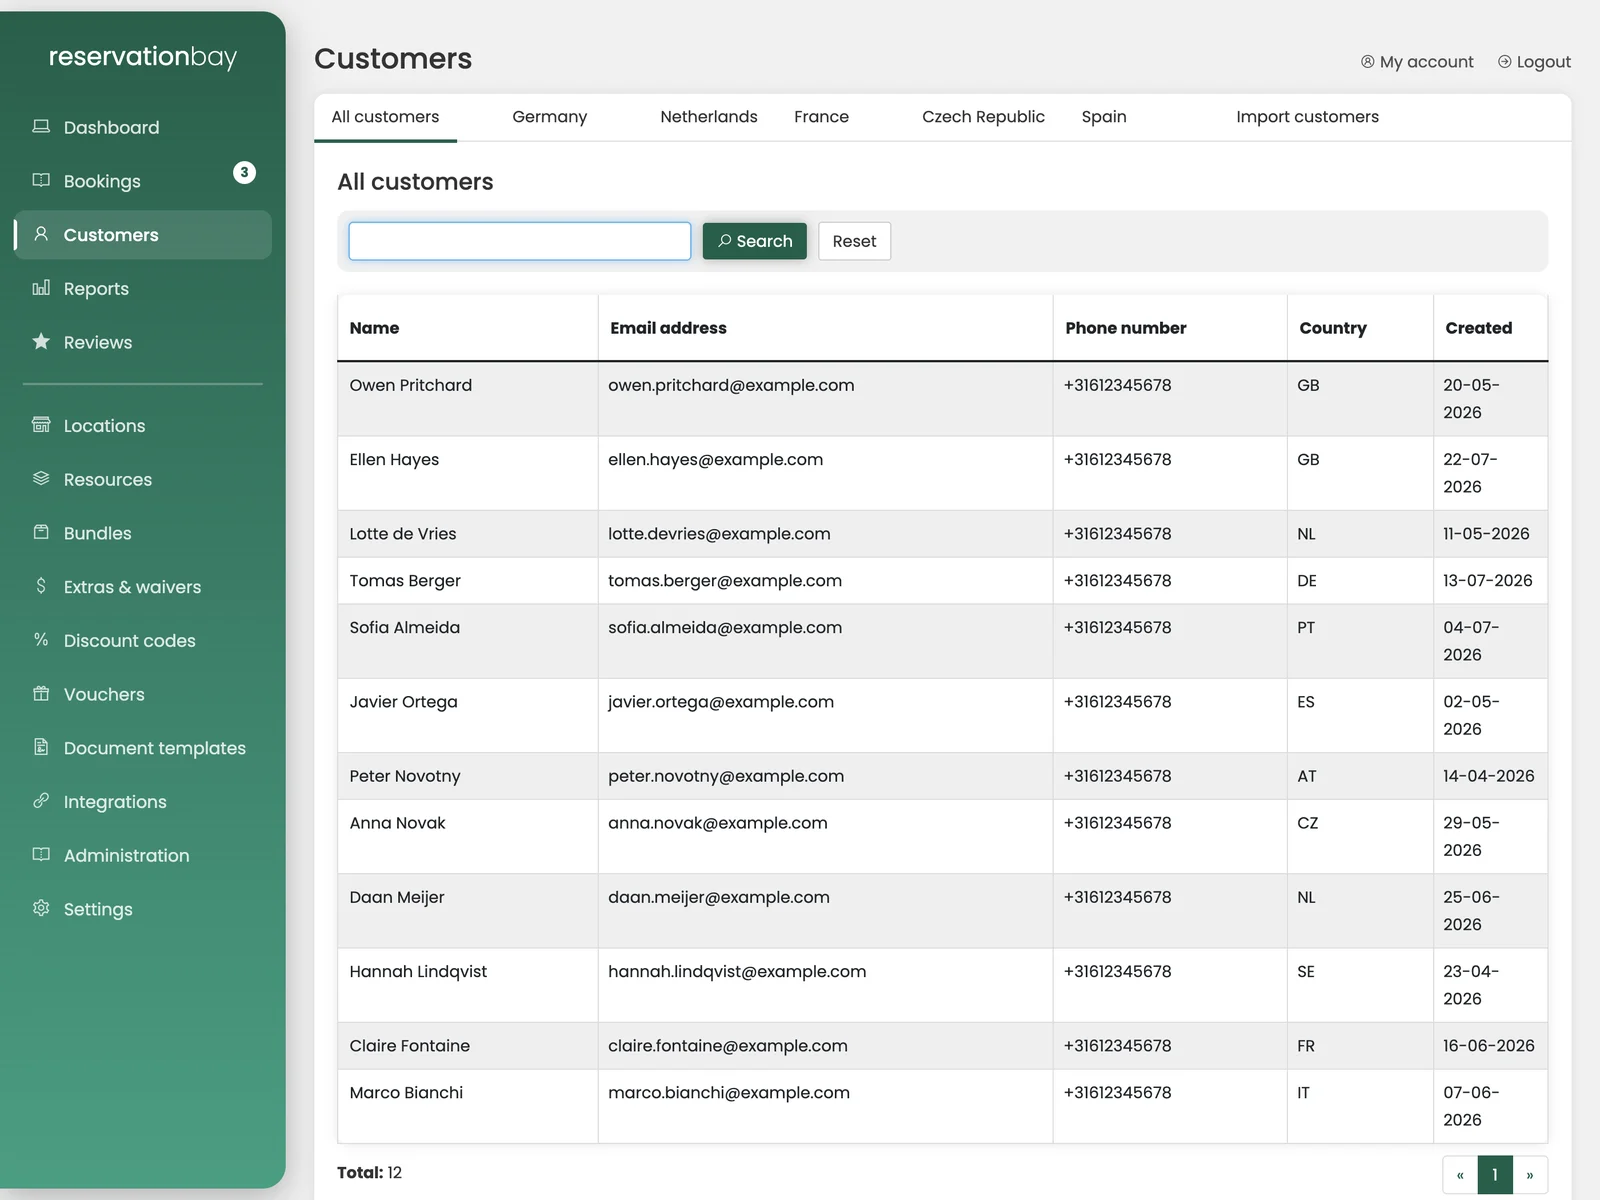
Task: Open Reports from the sidebar menu
Action: (x=143, y=288)
